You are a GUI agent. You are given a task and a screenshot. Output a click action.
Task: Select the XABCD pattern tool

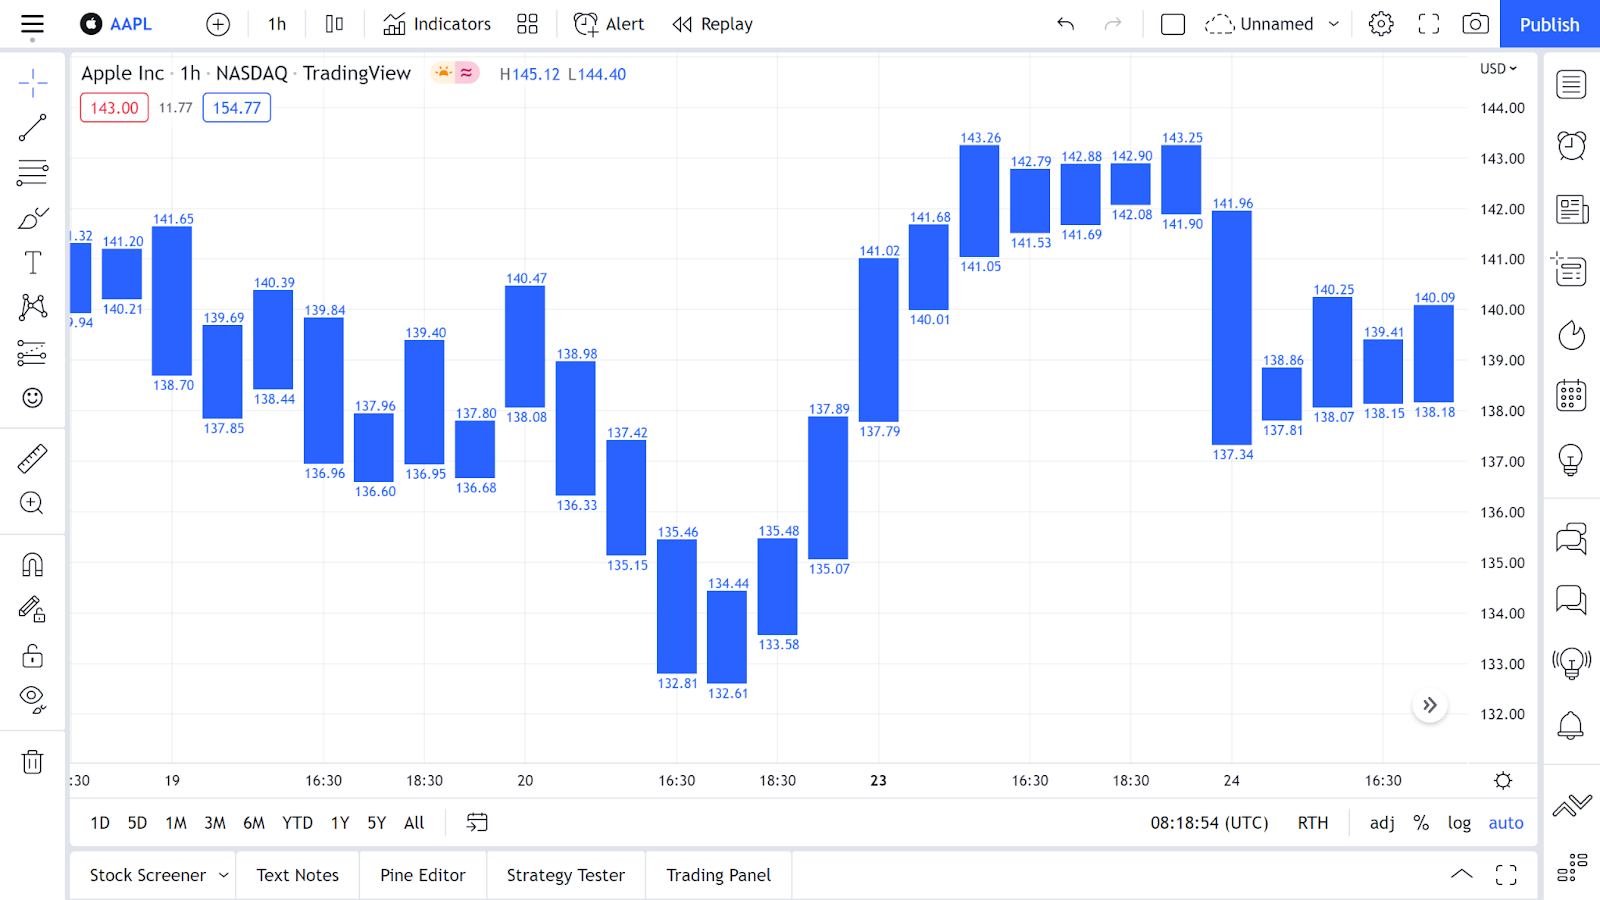click(x=33, y=307)
